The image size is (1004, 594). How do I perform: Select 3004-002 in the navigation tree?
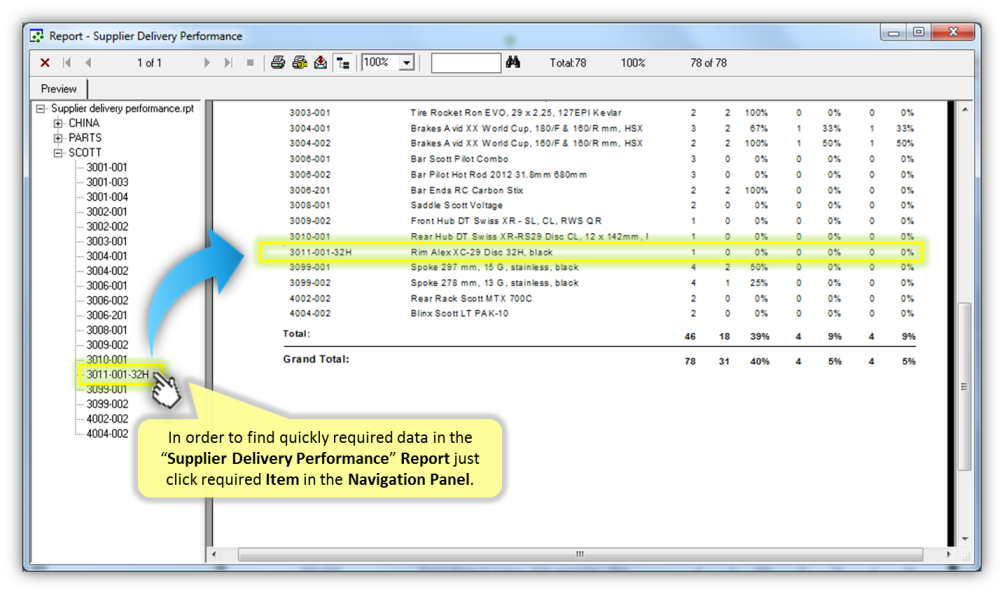pos(107,271)
